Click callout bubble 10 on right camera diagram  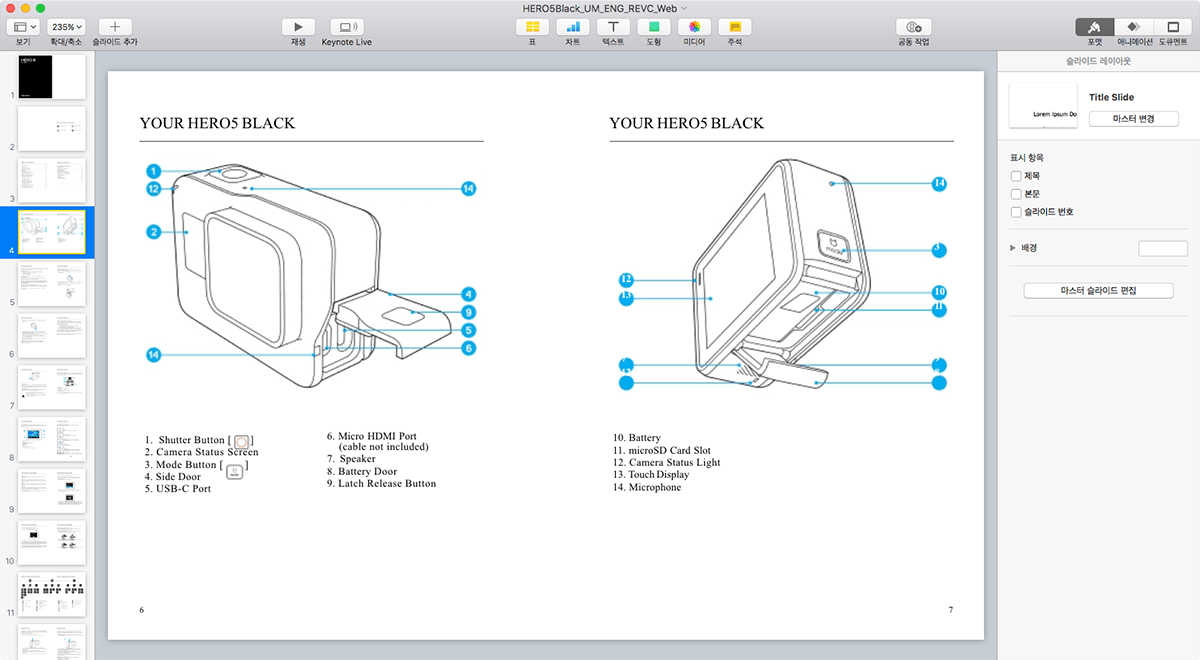[x=939, y=293]
